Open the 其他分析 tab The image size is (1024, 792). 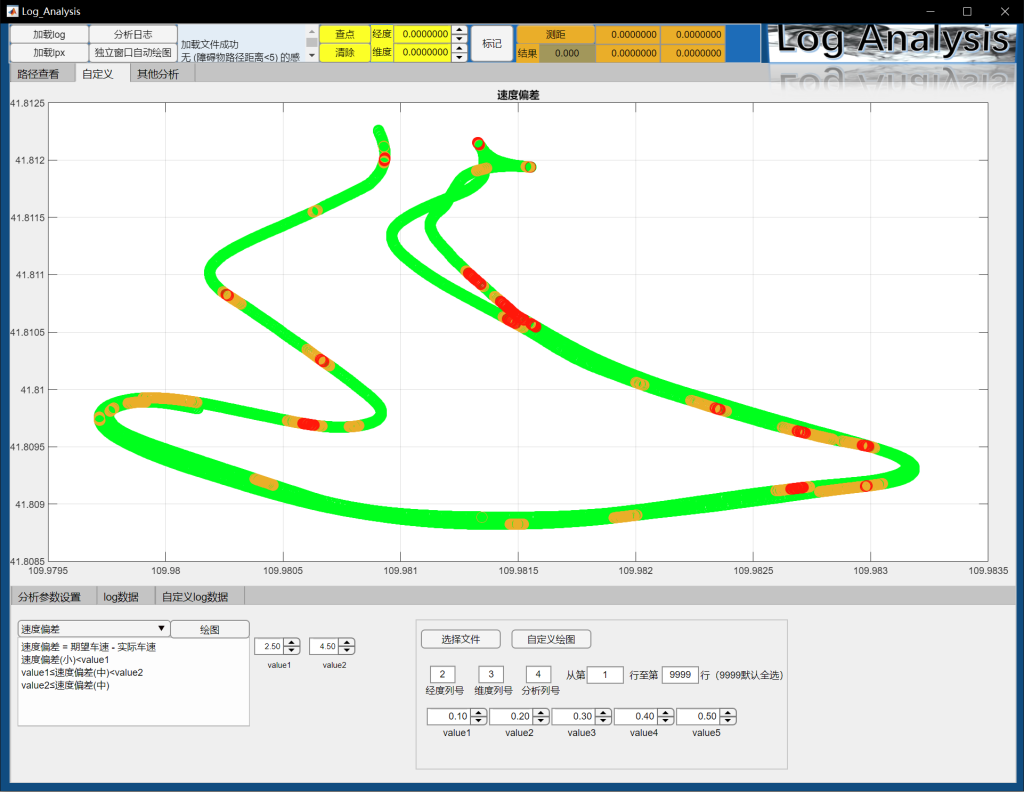pos(158,74)
